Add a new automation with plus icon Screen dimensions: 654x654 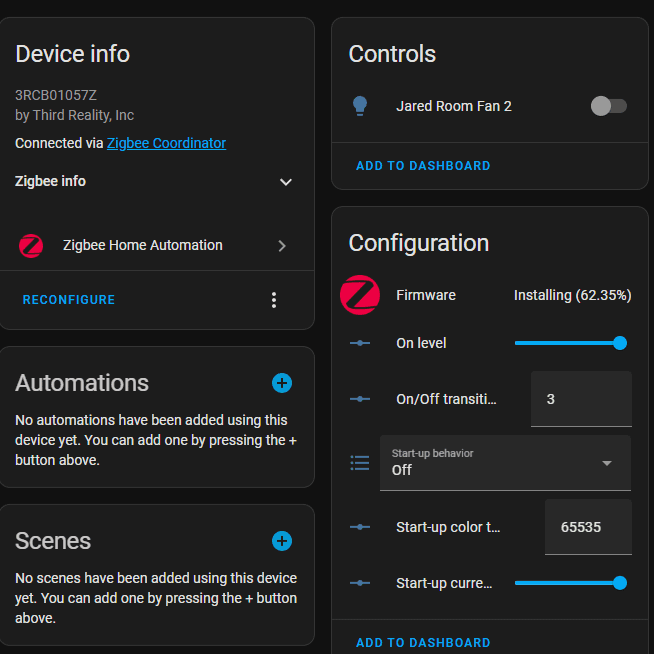(282, 383)
